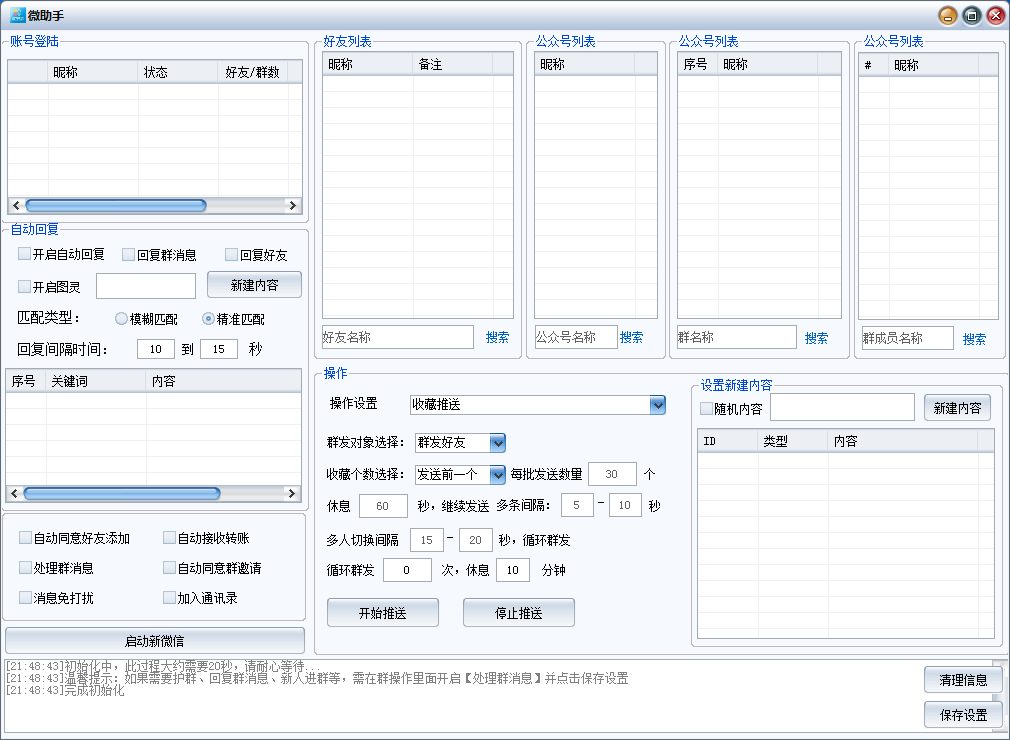This screenshot has height=740, width=1010.
Task: Expand the 群发对象选择 dropdown
Action: (x=497, y=443)
